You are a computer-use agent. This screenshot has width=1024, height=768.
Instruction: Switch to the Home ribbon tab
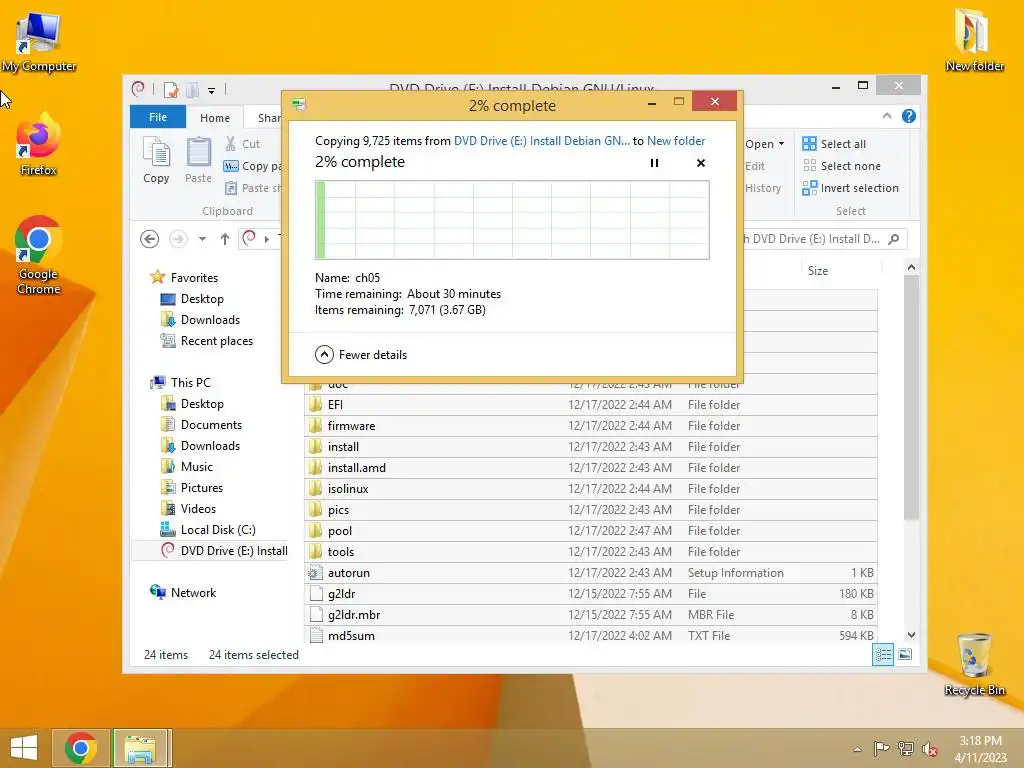tap(215, 118)
